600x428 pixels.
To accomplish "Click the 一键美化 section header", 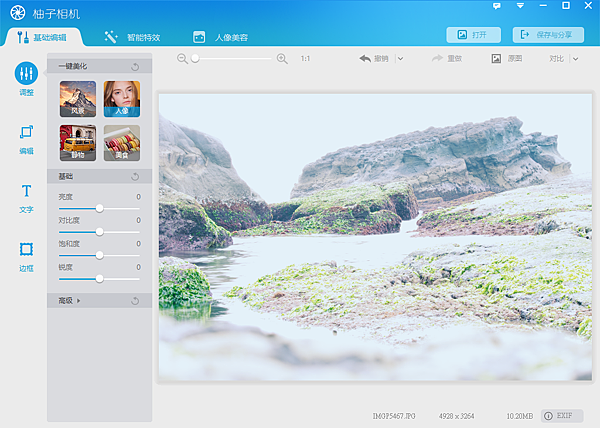I will click(99, 66).
